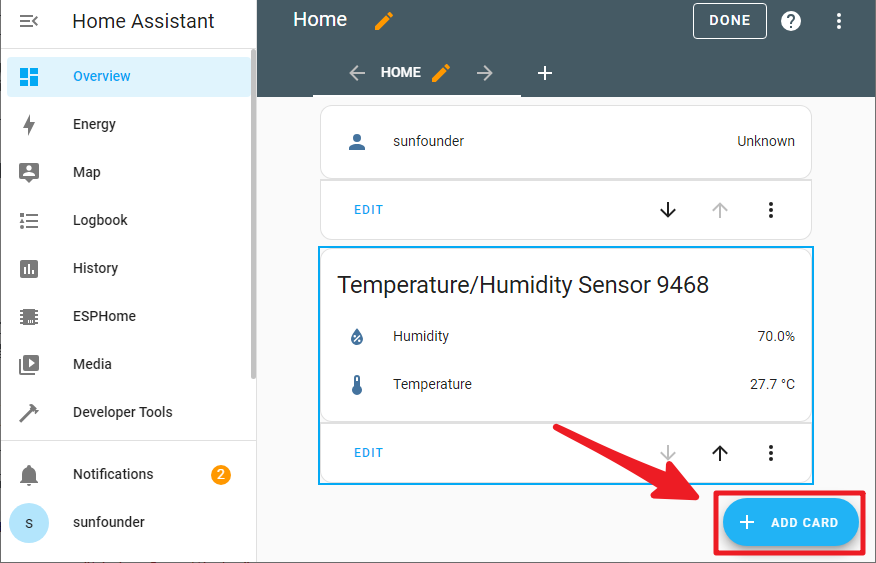Click the sunfounder card's disabled up arrow
This screenshot has width=876, height=563.
[720, 210]
